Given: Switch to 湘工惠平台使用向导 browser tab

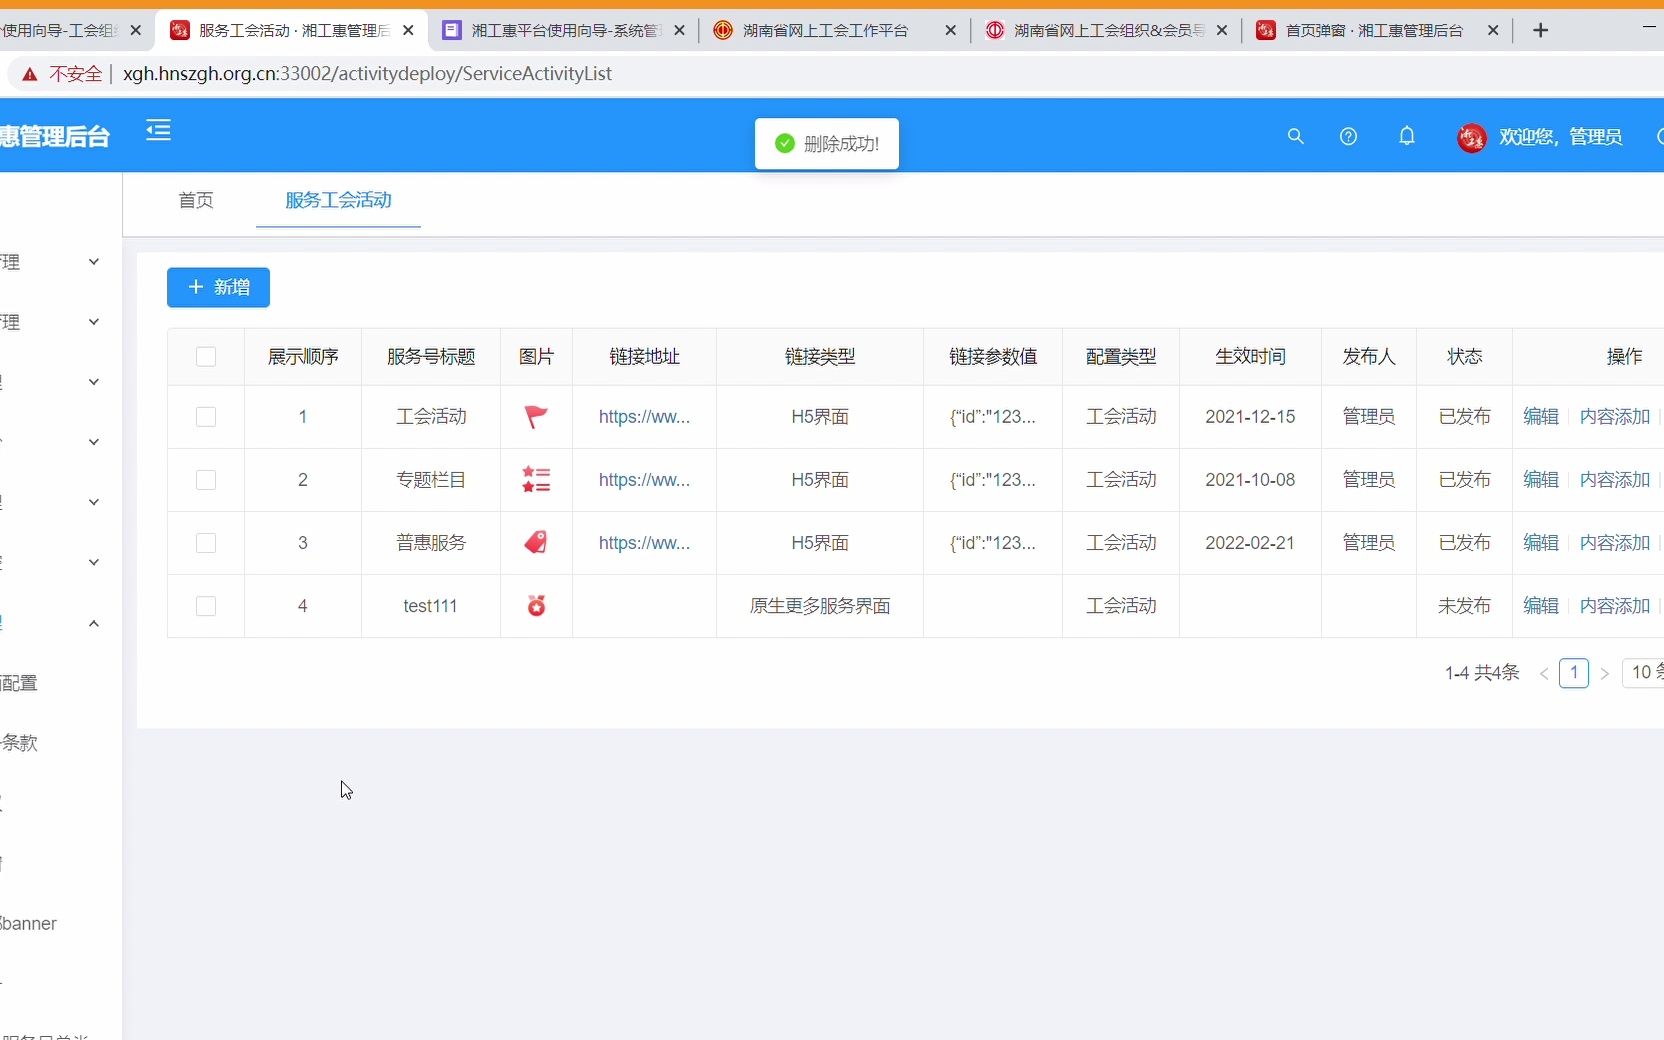Looking at the screenshot, I should coord(563,31).
